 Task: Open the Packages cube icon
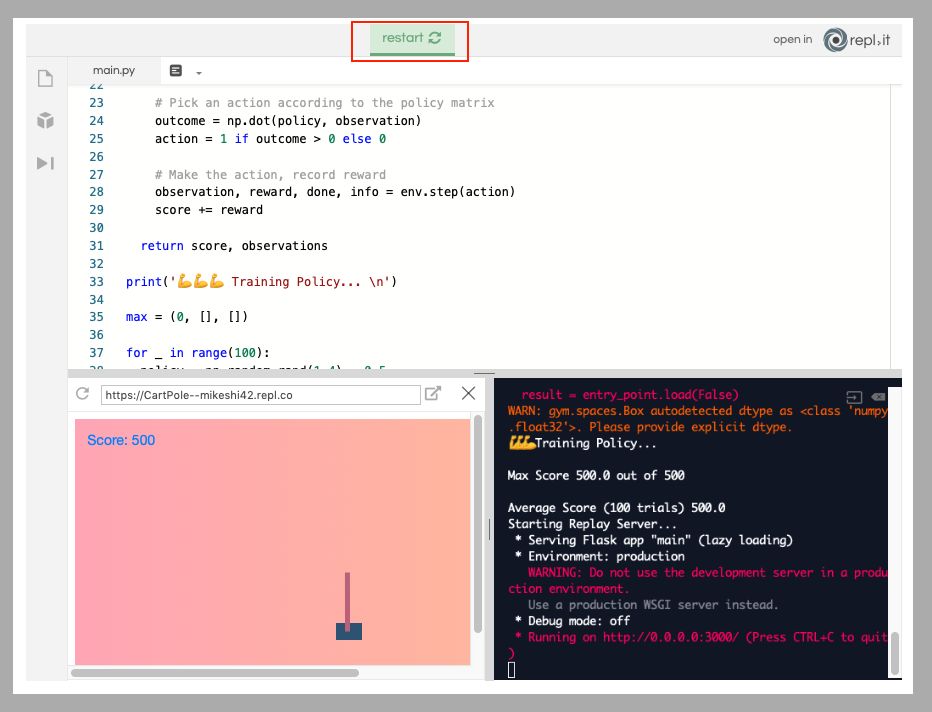pos(45,121)
